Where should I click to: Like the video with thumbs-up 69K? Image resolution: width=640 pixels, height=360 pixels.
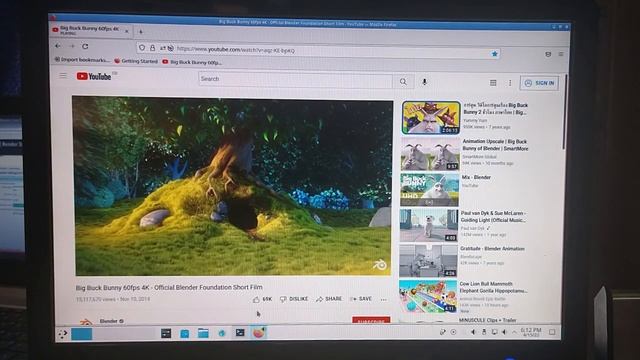262,299
